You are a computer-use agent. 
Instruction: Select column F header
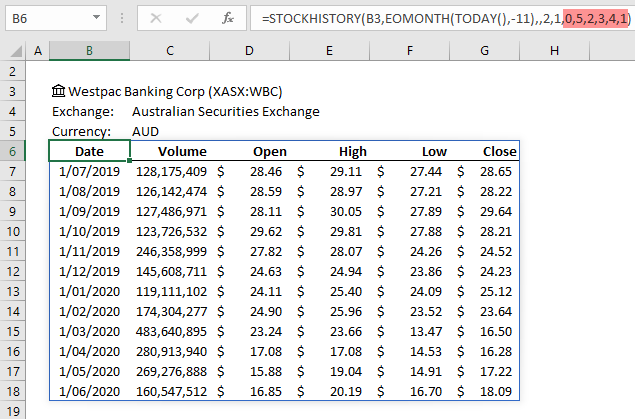tap(409, 51)
